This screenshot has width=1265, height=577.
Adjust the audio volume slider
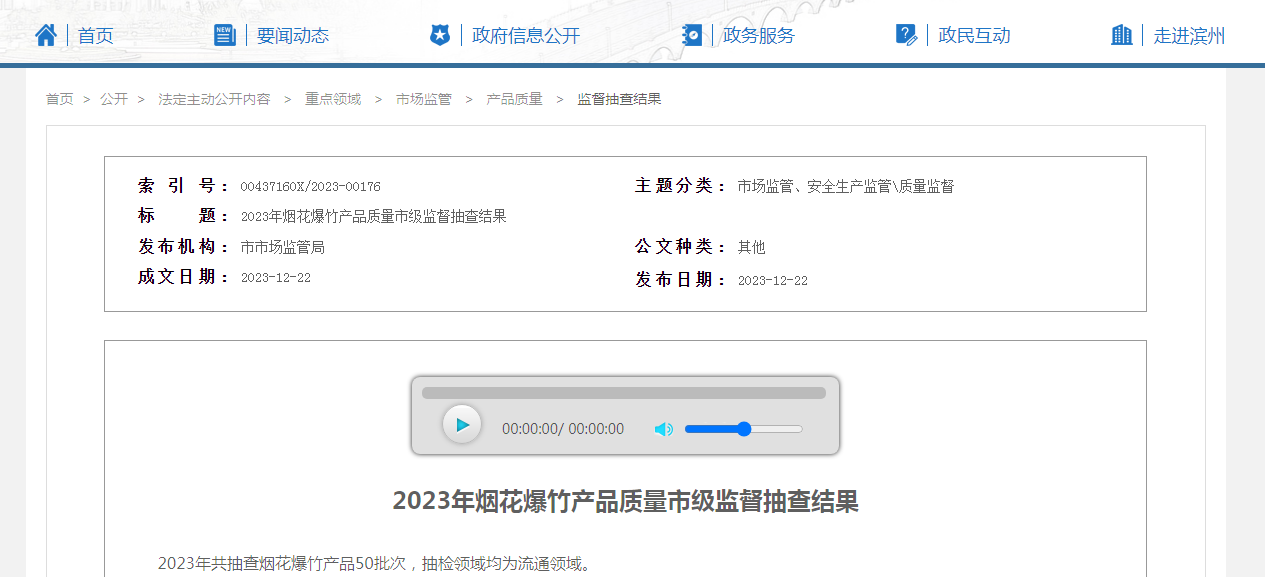point(743,429)
